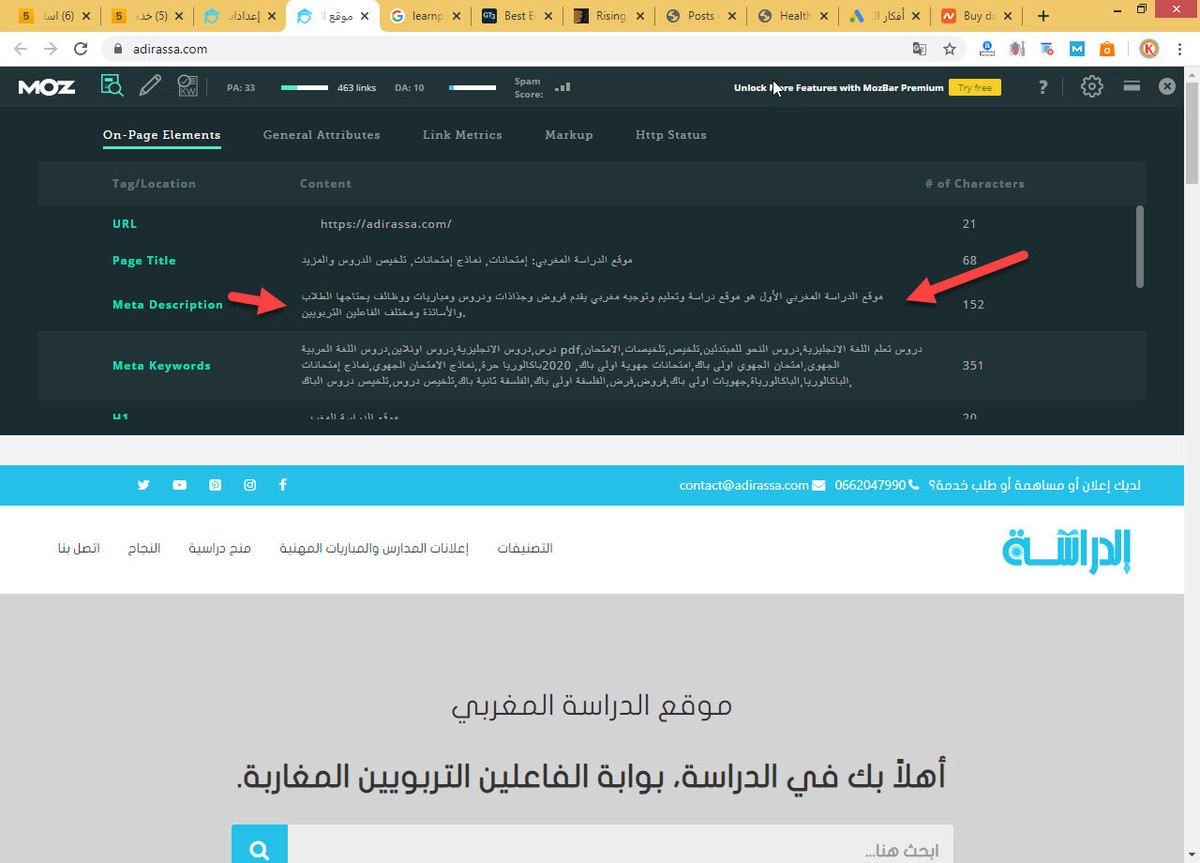Click the Page Authority progress bar
This screenshot has width=1200, height=863.
305,88
